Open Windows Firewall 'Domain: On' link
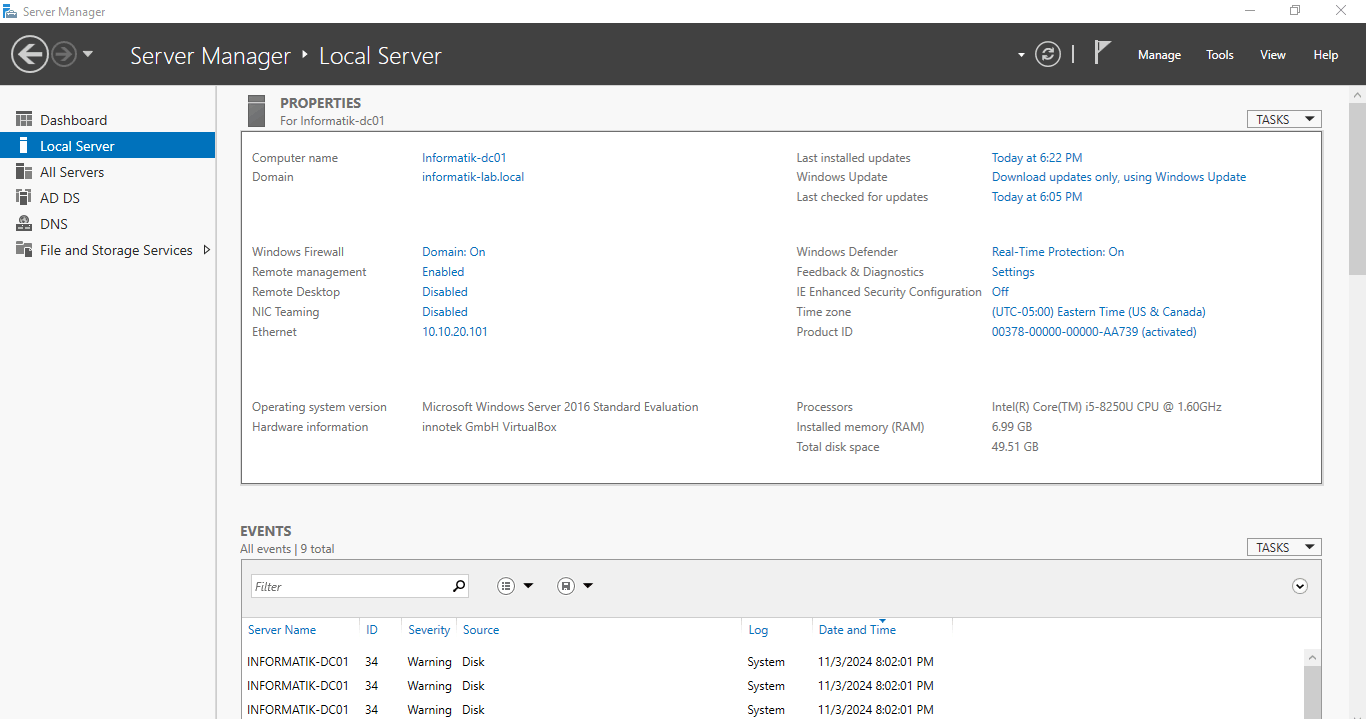 click(x=454, y=252)
